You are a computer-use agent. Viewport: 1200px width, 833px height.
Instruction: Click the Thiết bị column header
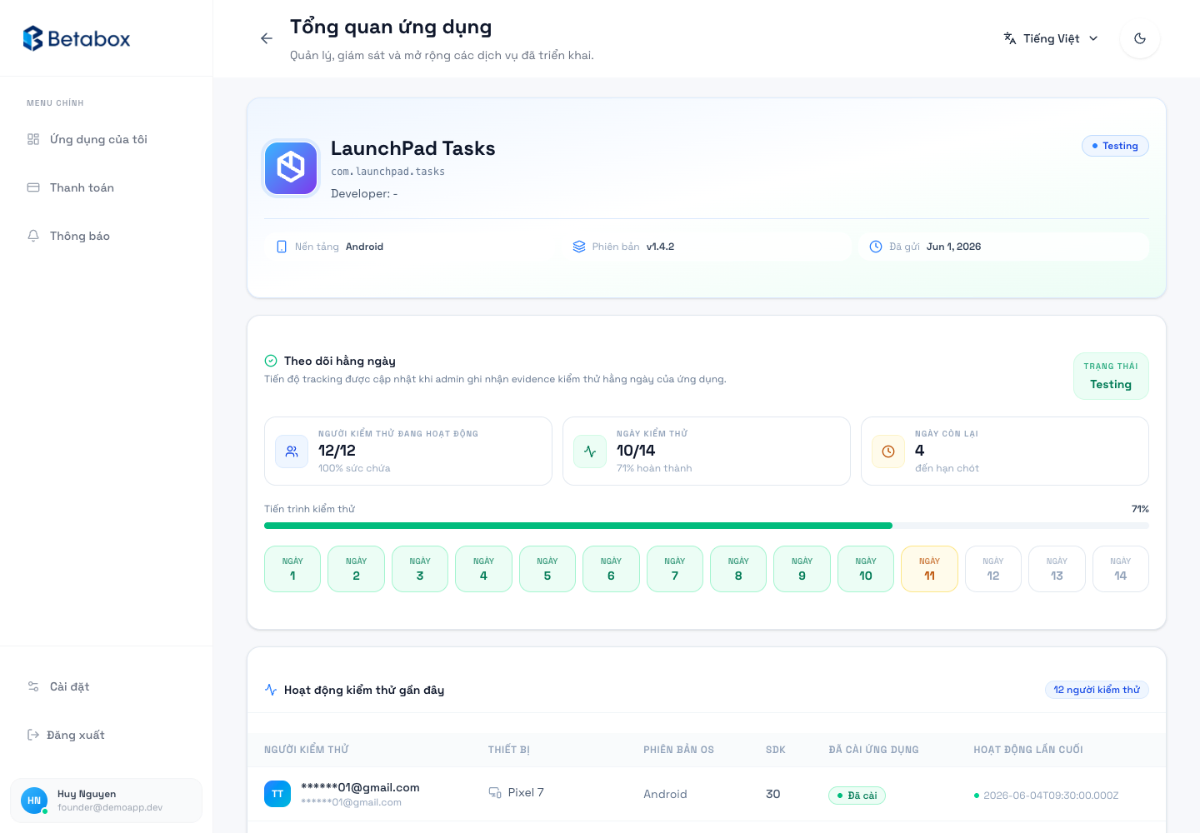tap(509, 750)
